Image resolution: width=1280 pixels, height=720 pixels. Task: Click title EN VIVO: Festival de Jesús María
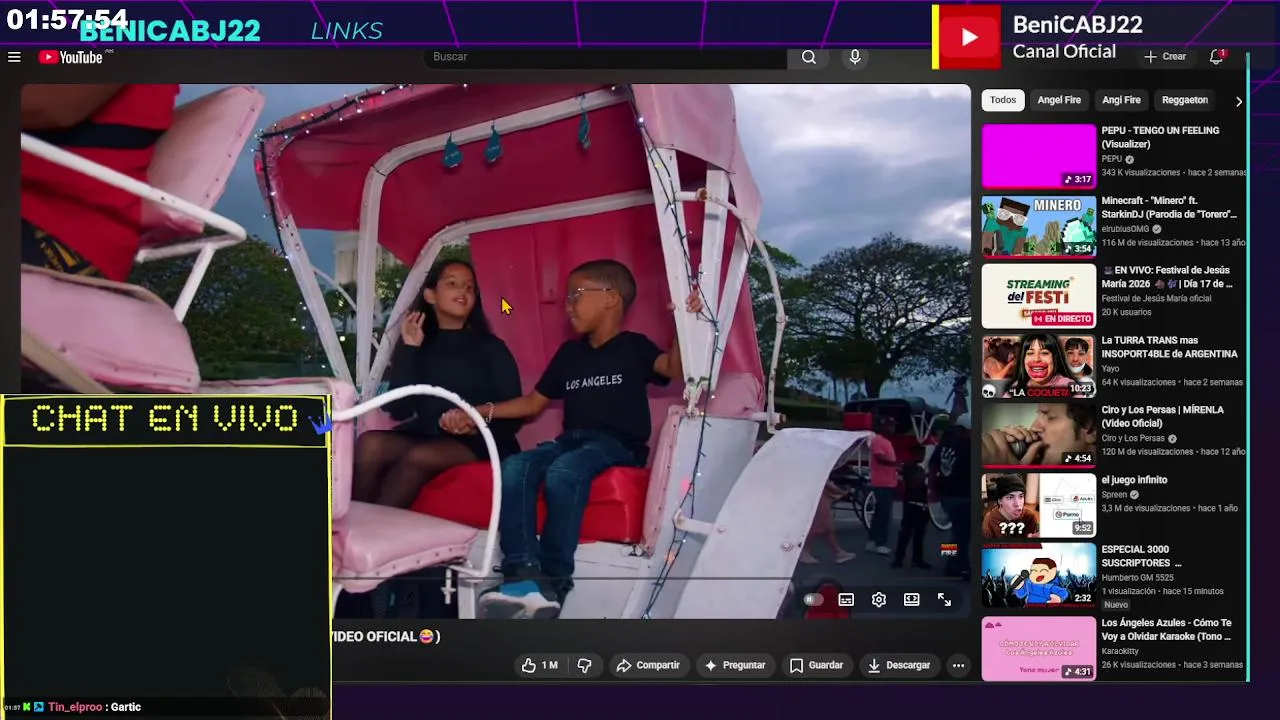pos(1167,277)
